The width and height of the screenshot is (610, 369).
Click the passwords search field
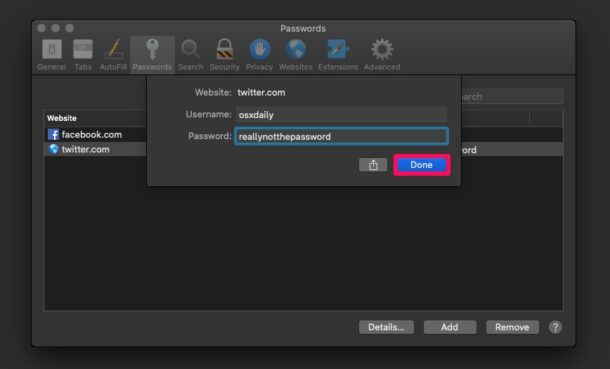click(512, 96)
